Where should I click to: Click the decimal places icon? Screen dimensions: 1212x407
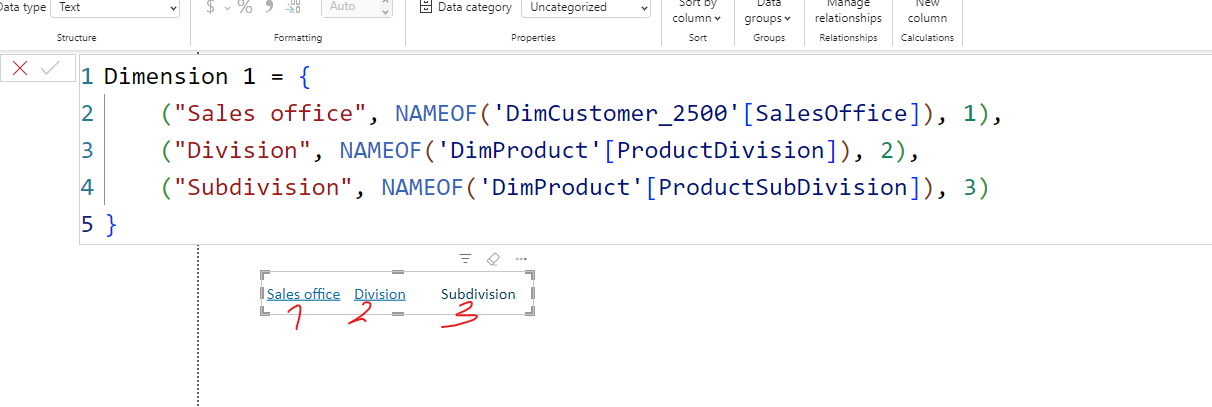point(293,7)
